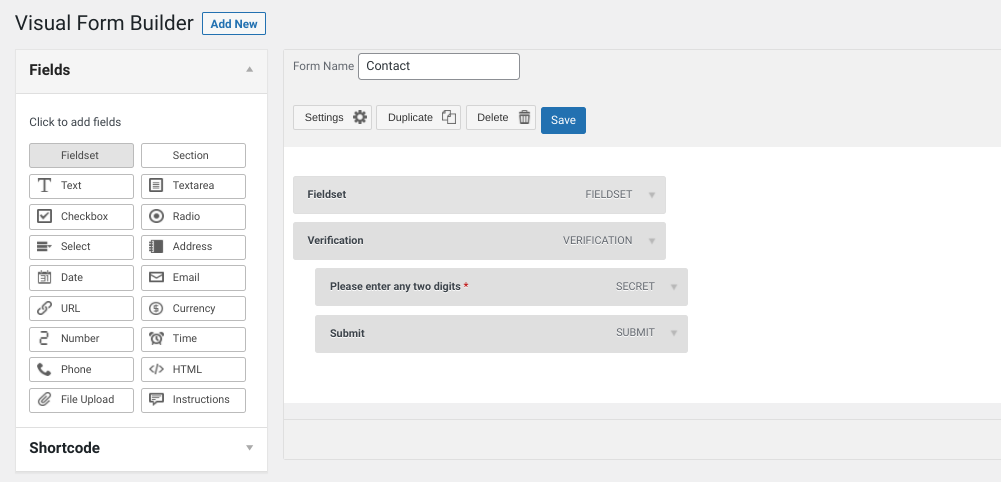Expand the Submit field options

(674, 333)
